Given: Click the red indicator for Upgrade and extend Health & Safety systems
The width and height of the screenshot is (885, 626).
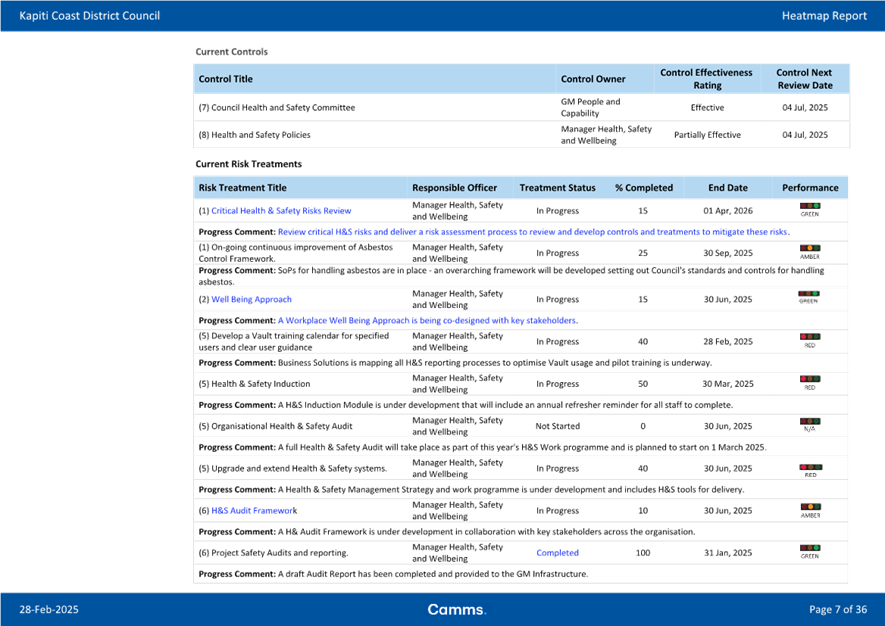Looking at the screenshot, I should coord(810,467).
